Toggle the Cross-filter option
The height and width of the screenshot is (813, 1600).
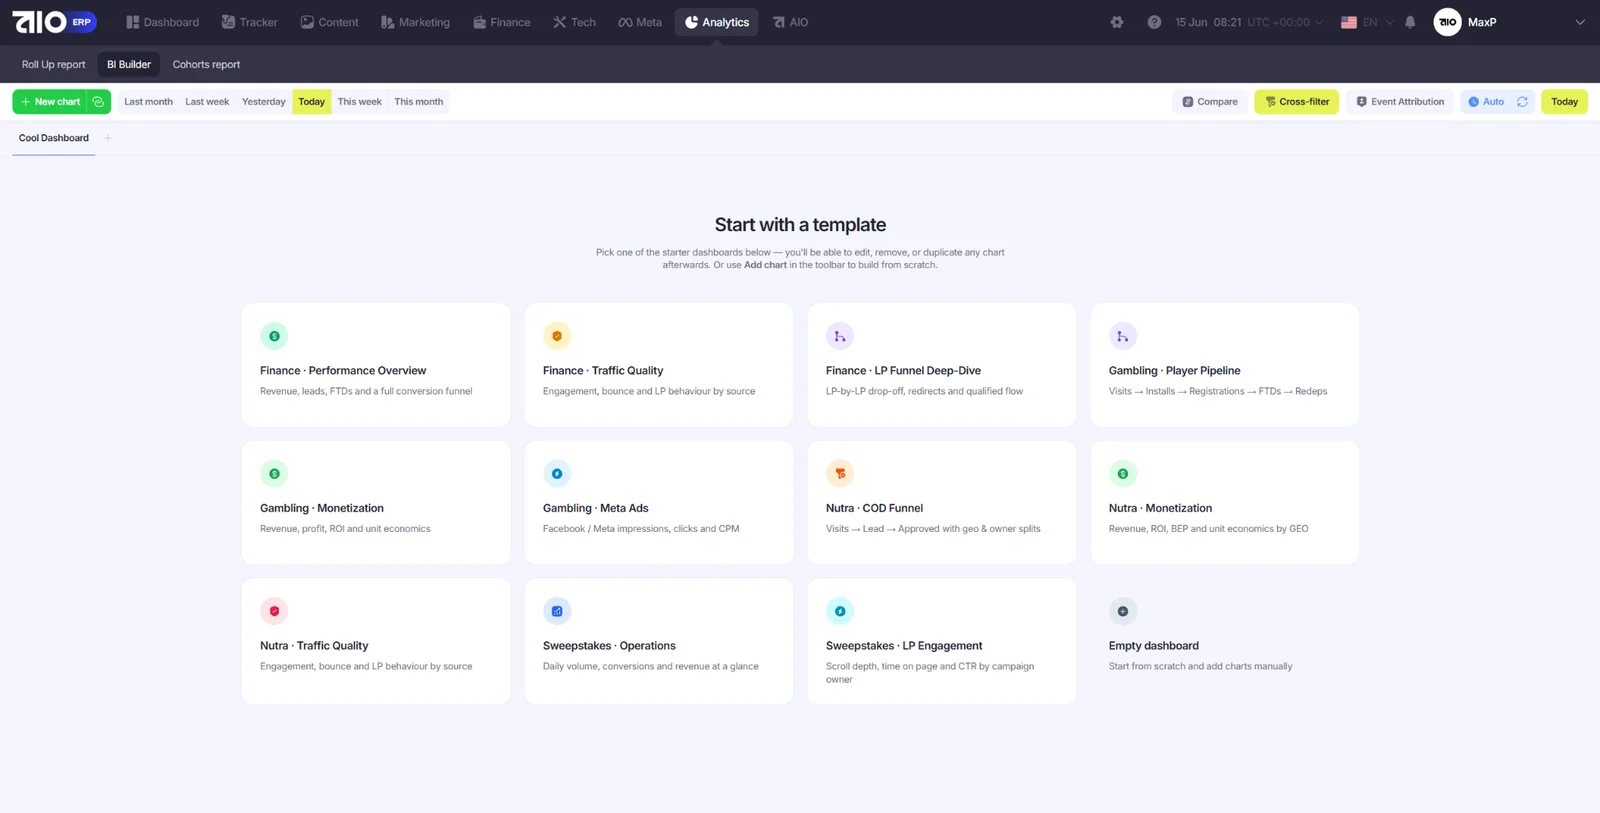tap(1297, 102)
